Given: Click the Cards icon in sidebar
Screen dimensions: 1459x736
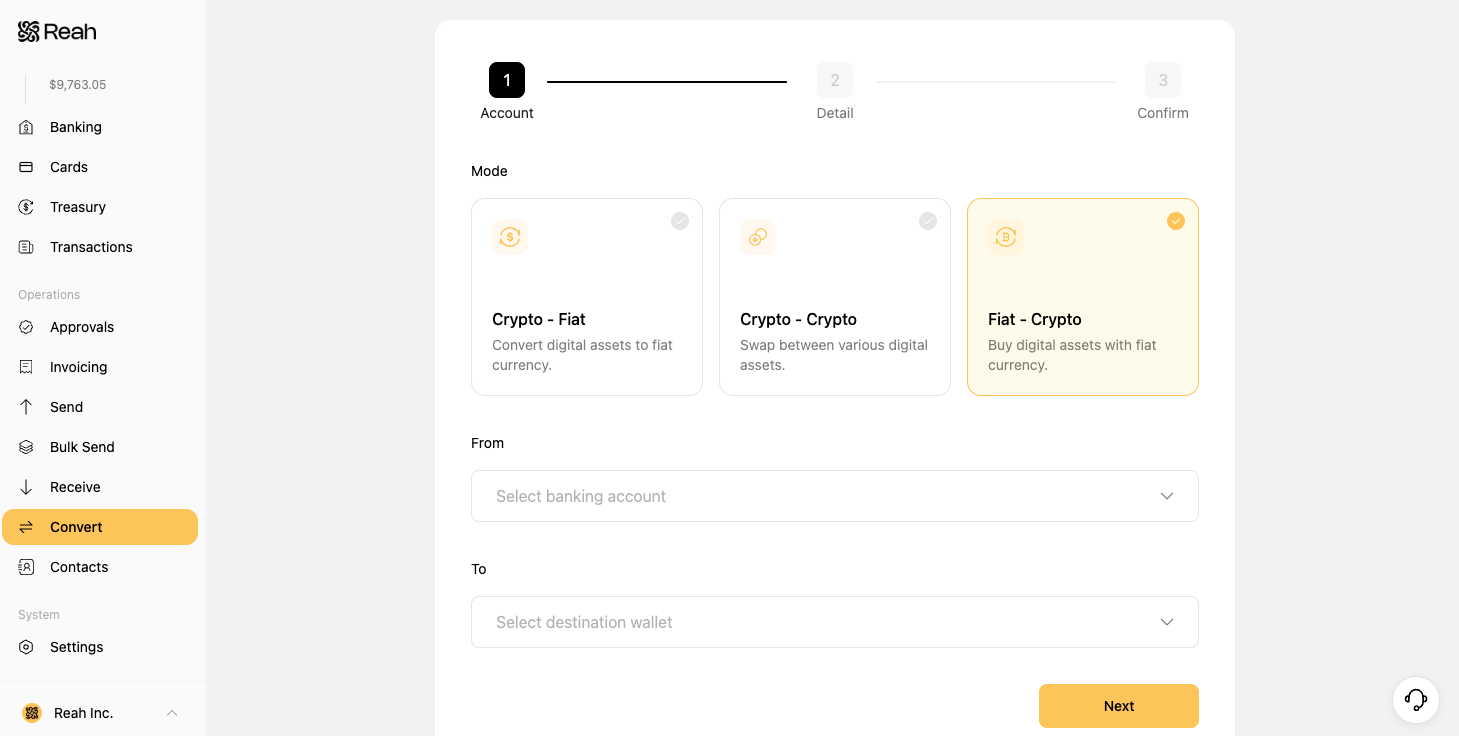Looking at the screenshot, I should [27, 167].
